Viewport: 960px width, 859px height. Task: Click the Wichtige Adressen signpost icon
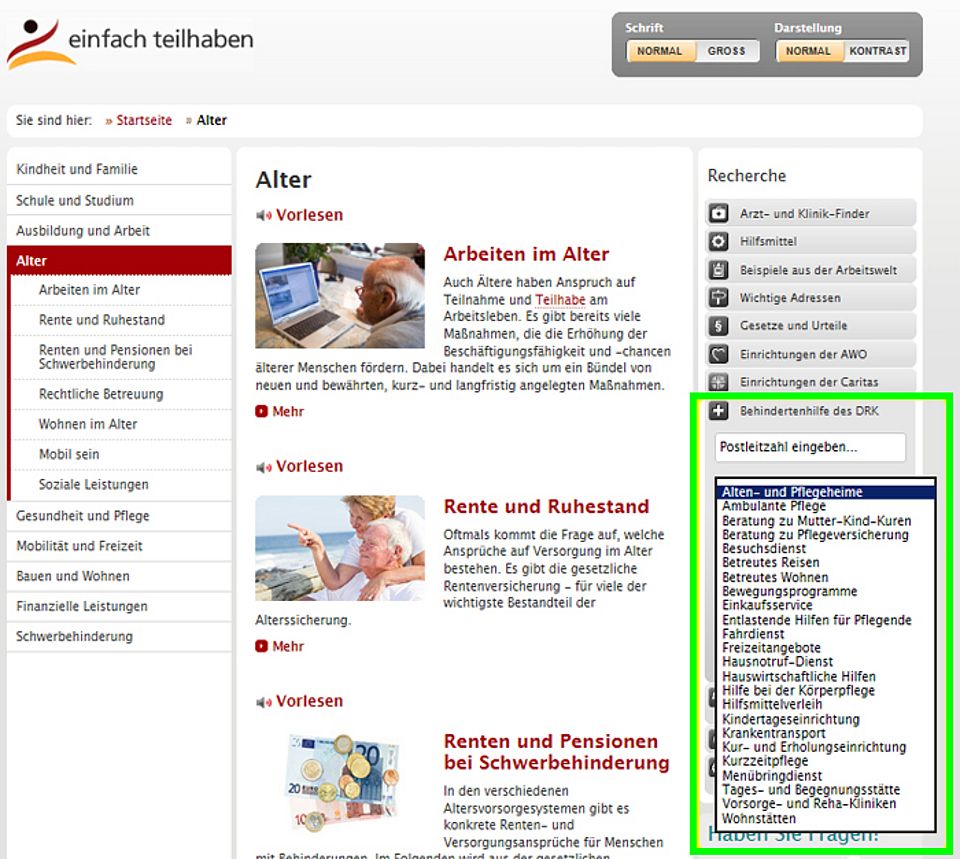(717, 297)
